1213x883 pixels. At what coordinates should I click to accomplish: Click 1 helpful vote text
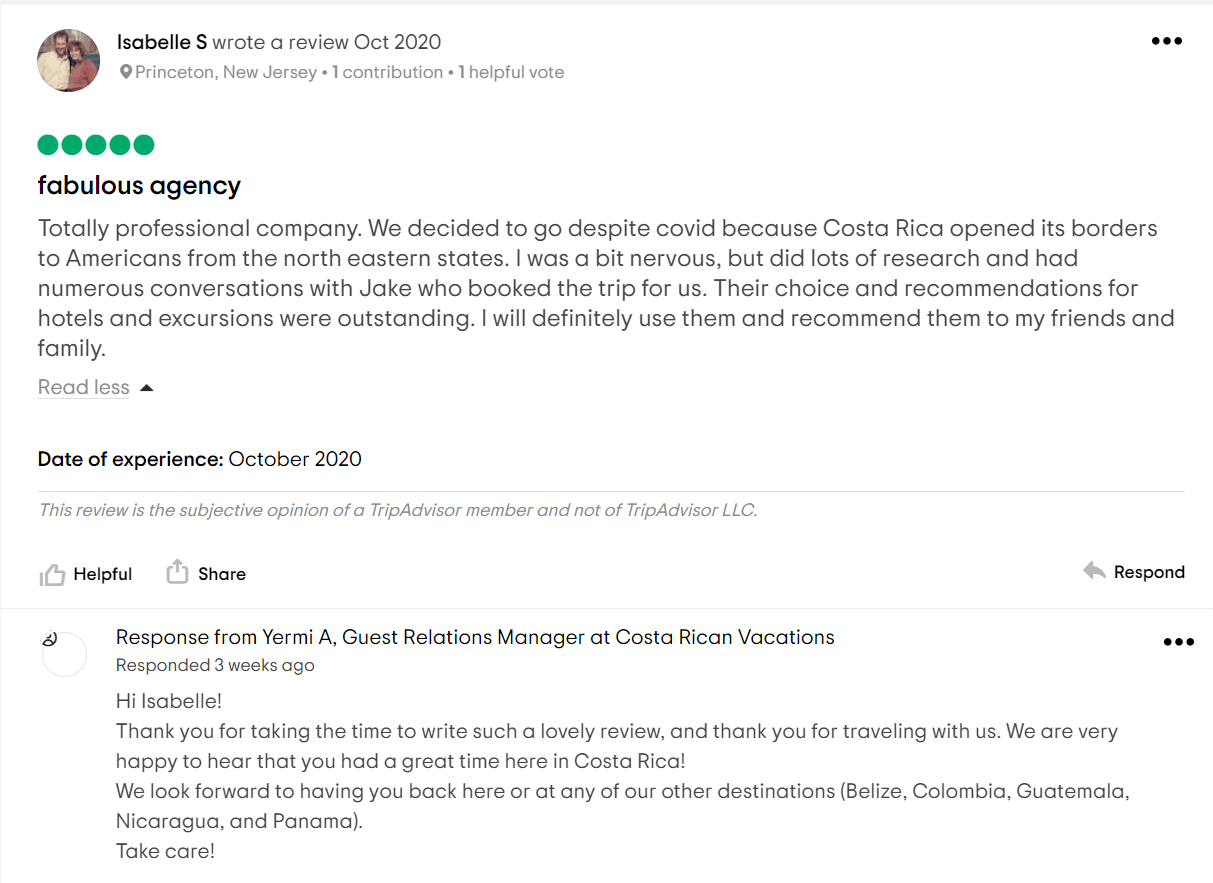tap(511, 72)
